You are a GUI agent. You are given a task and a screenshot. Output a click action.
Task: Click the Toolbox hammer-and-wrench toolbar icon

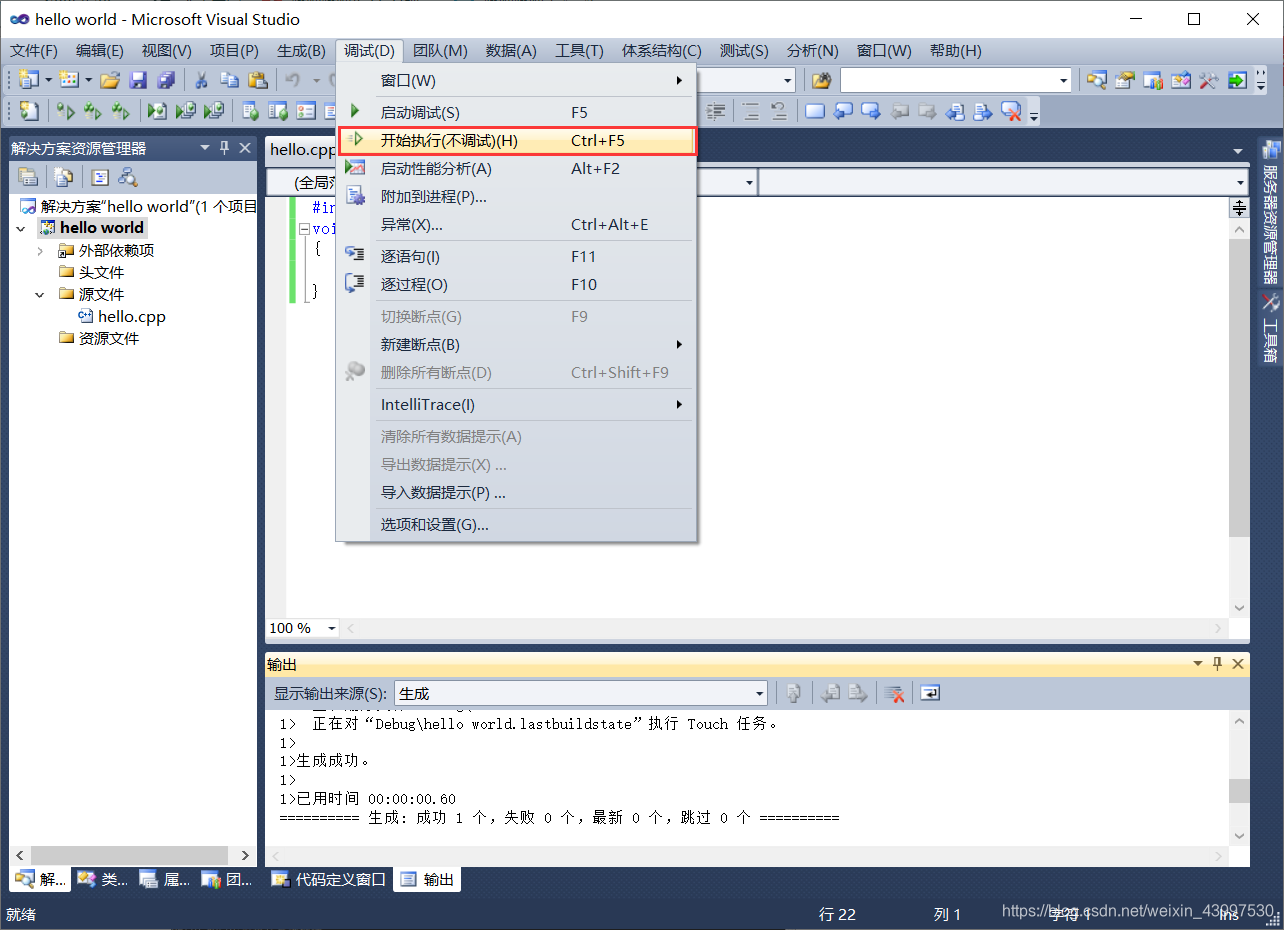pyautogui.click(x=1209, y=80)
